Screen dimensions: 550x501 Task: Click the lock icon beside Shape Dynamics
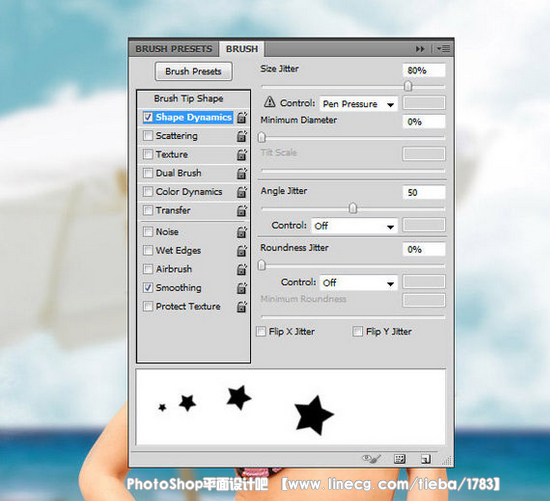coord(242,117)
